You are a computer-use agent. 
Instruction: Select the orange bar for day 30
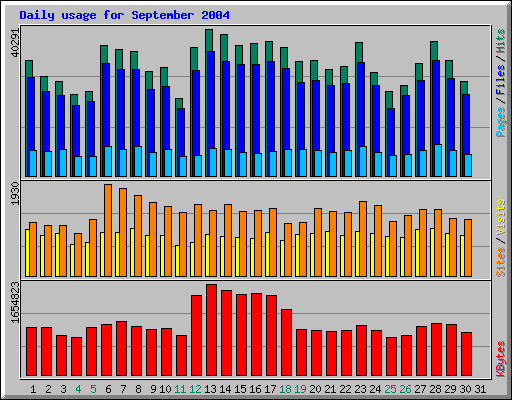point(468,248)
